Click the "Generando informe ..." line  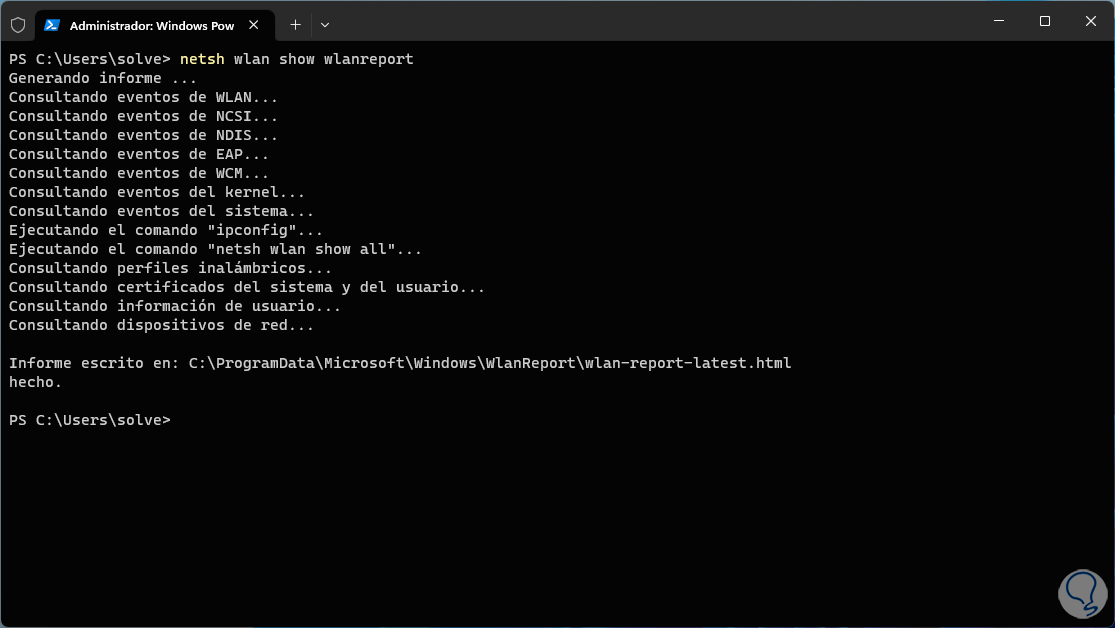[x=103, y=78]
